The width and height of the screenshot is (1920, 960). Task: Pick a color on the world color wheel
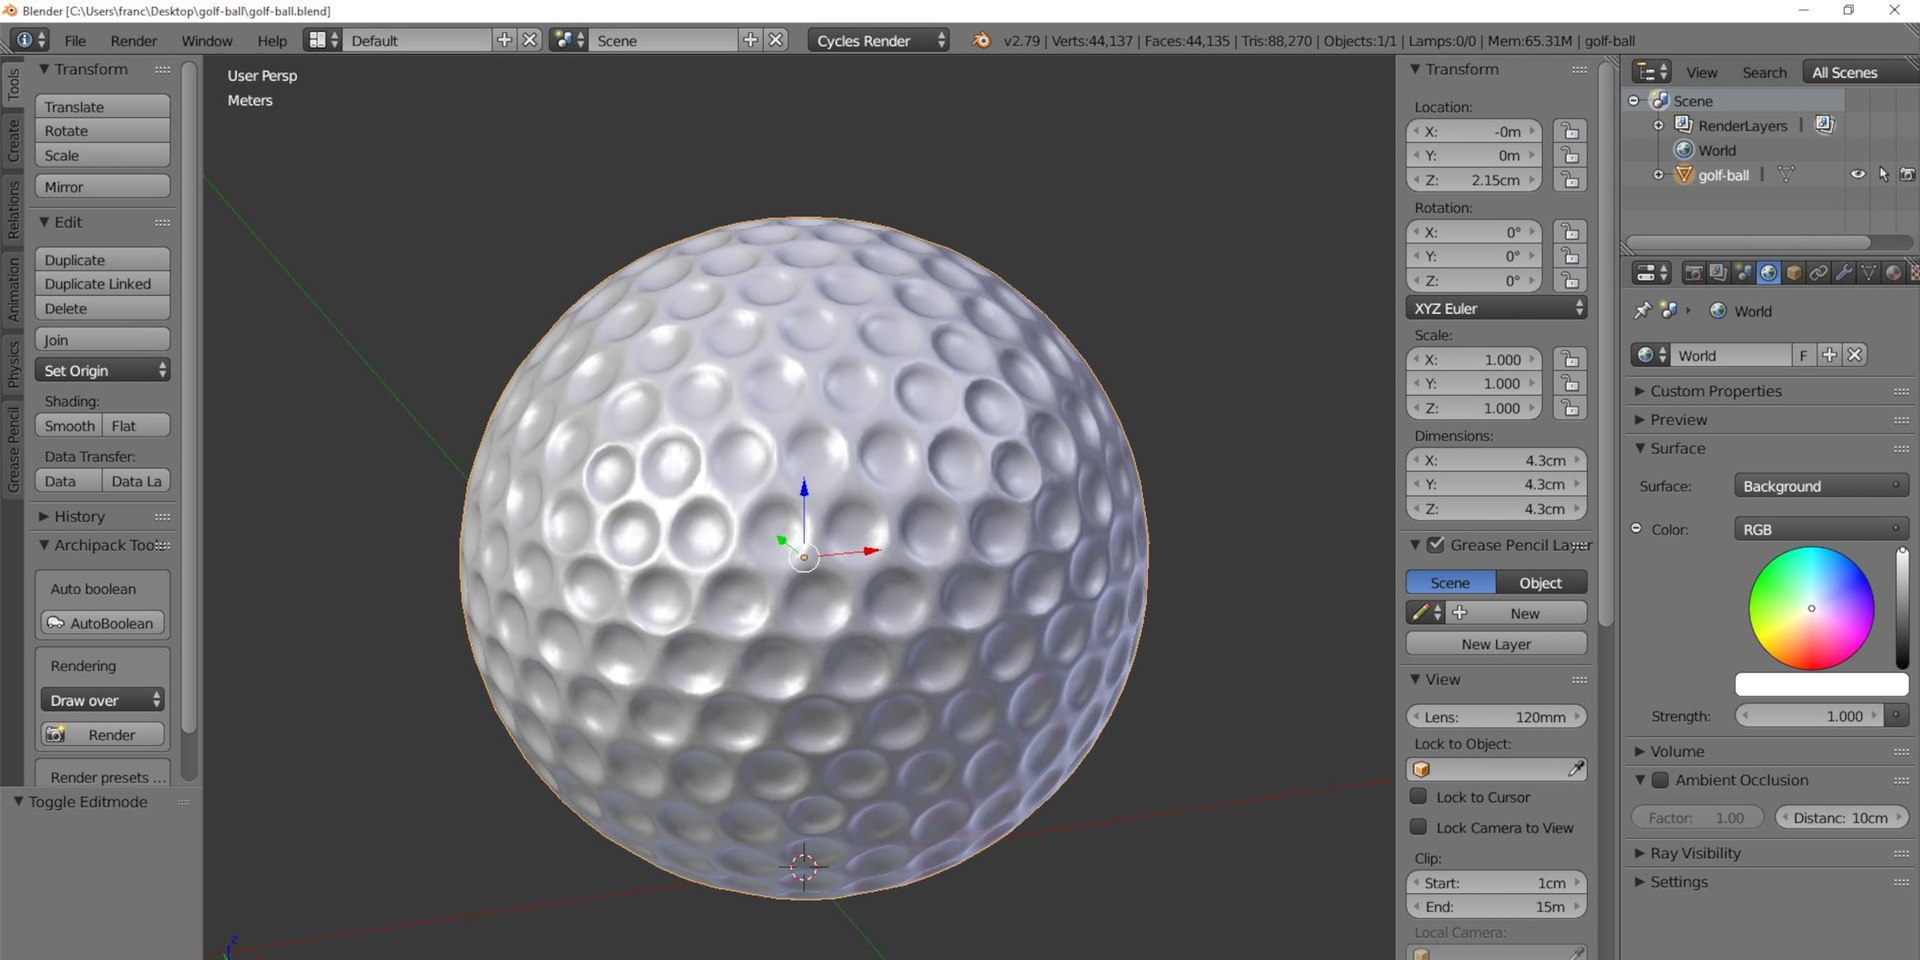(1811, 608)
